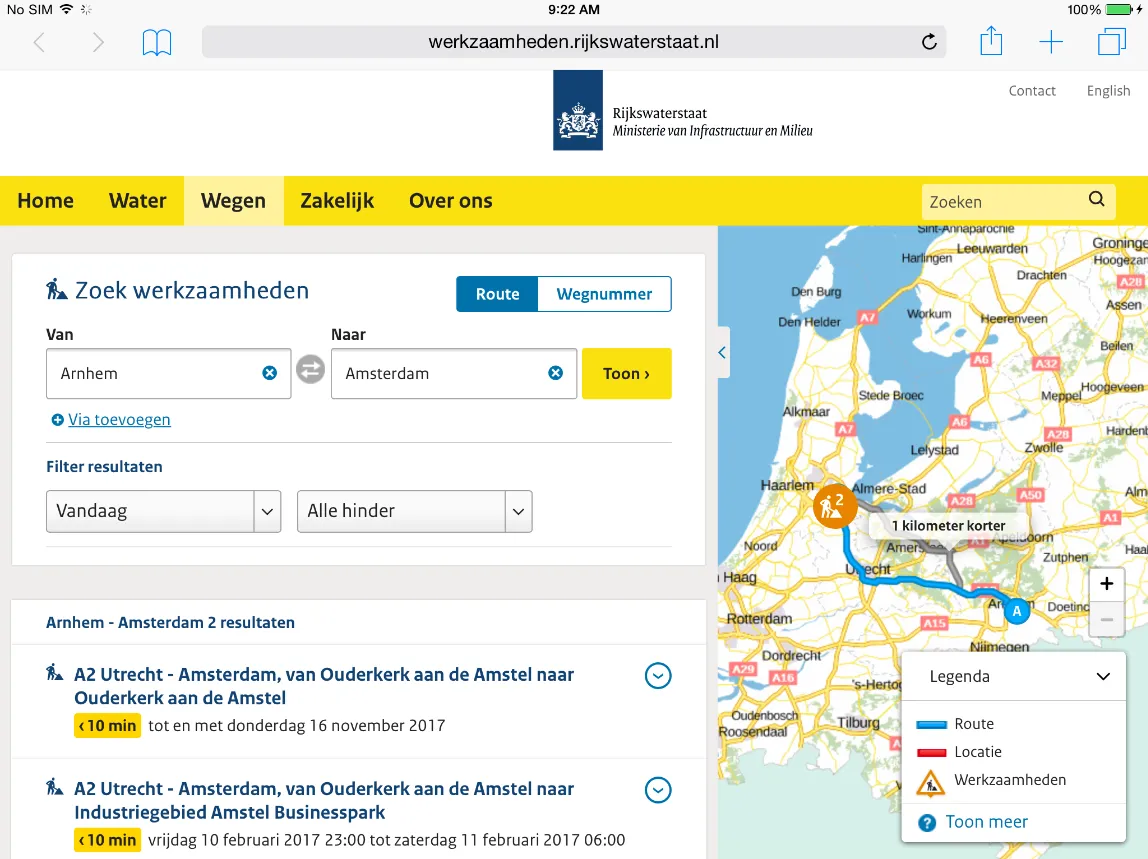
Task: Open the Vandaag filter dropdown
Action: [x=267, y=511]
